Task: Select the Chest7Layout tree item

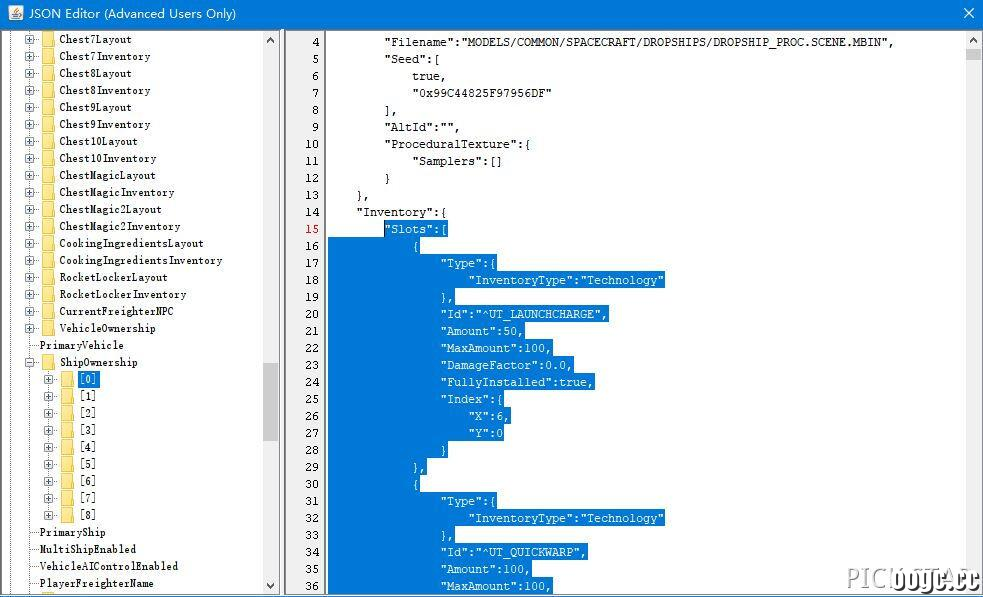Action: click(95, 40)
